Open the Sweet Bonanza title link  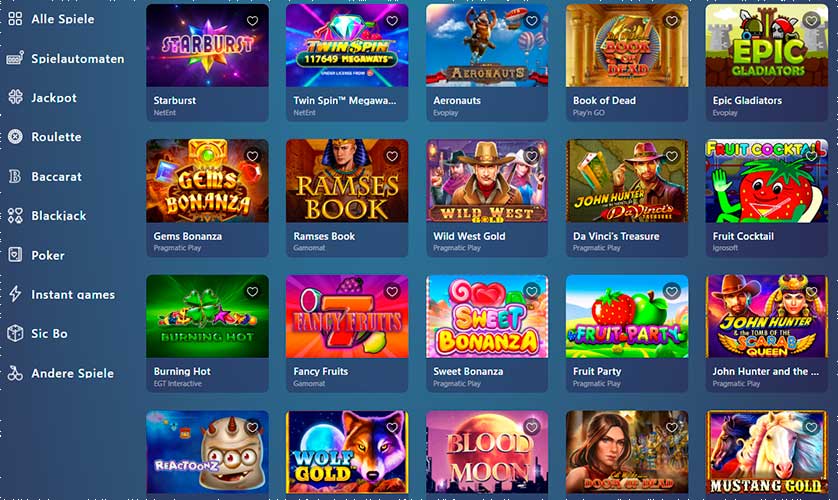click(x=468, y=371)
